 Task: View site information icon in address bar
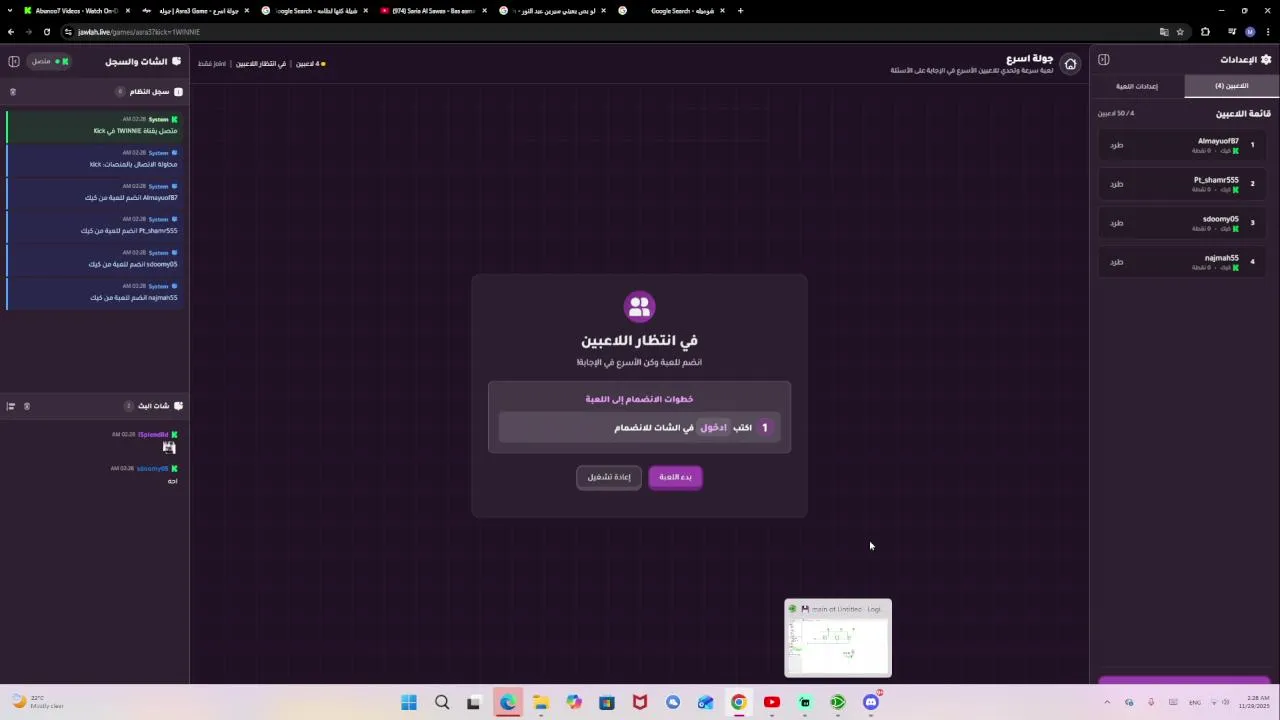coord(68,32)
